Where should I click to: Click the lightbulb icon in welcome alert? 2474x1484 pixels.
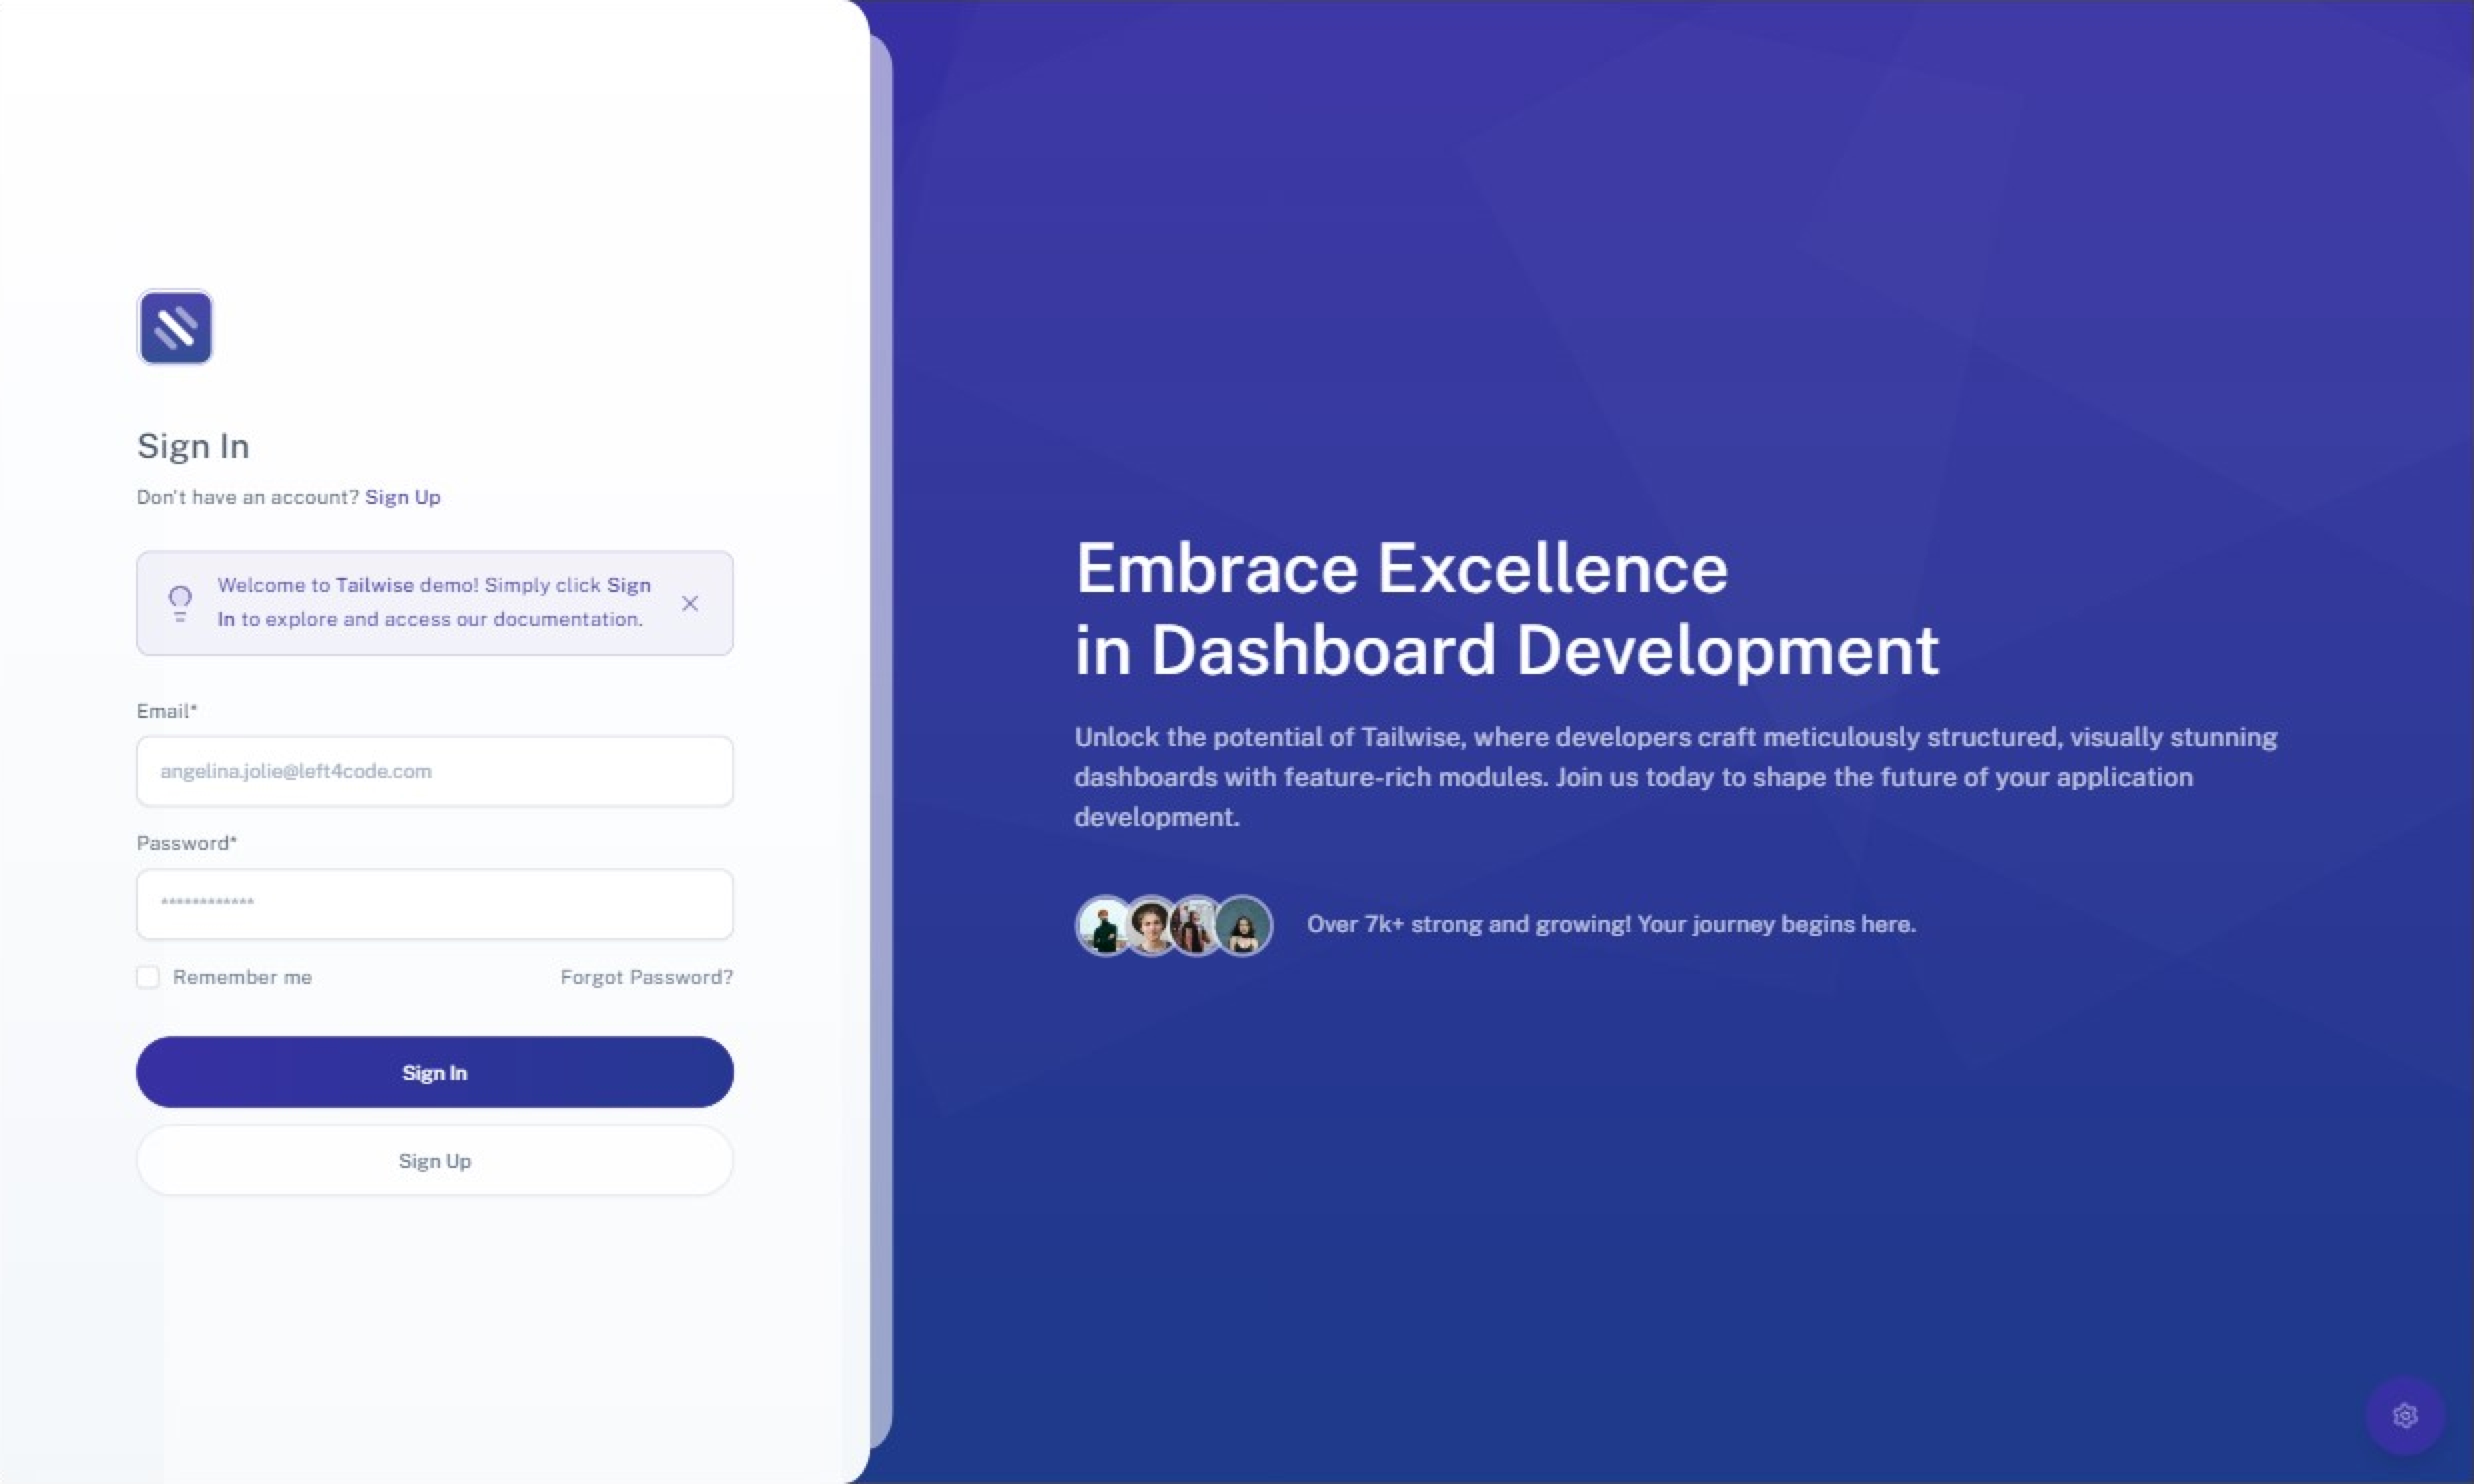[180, 603]
